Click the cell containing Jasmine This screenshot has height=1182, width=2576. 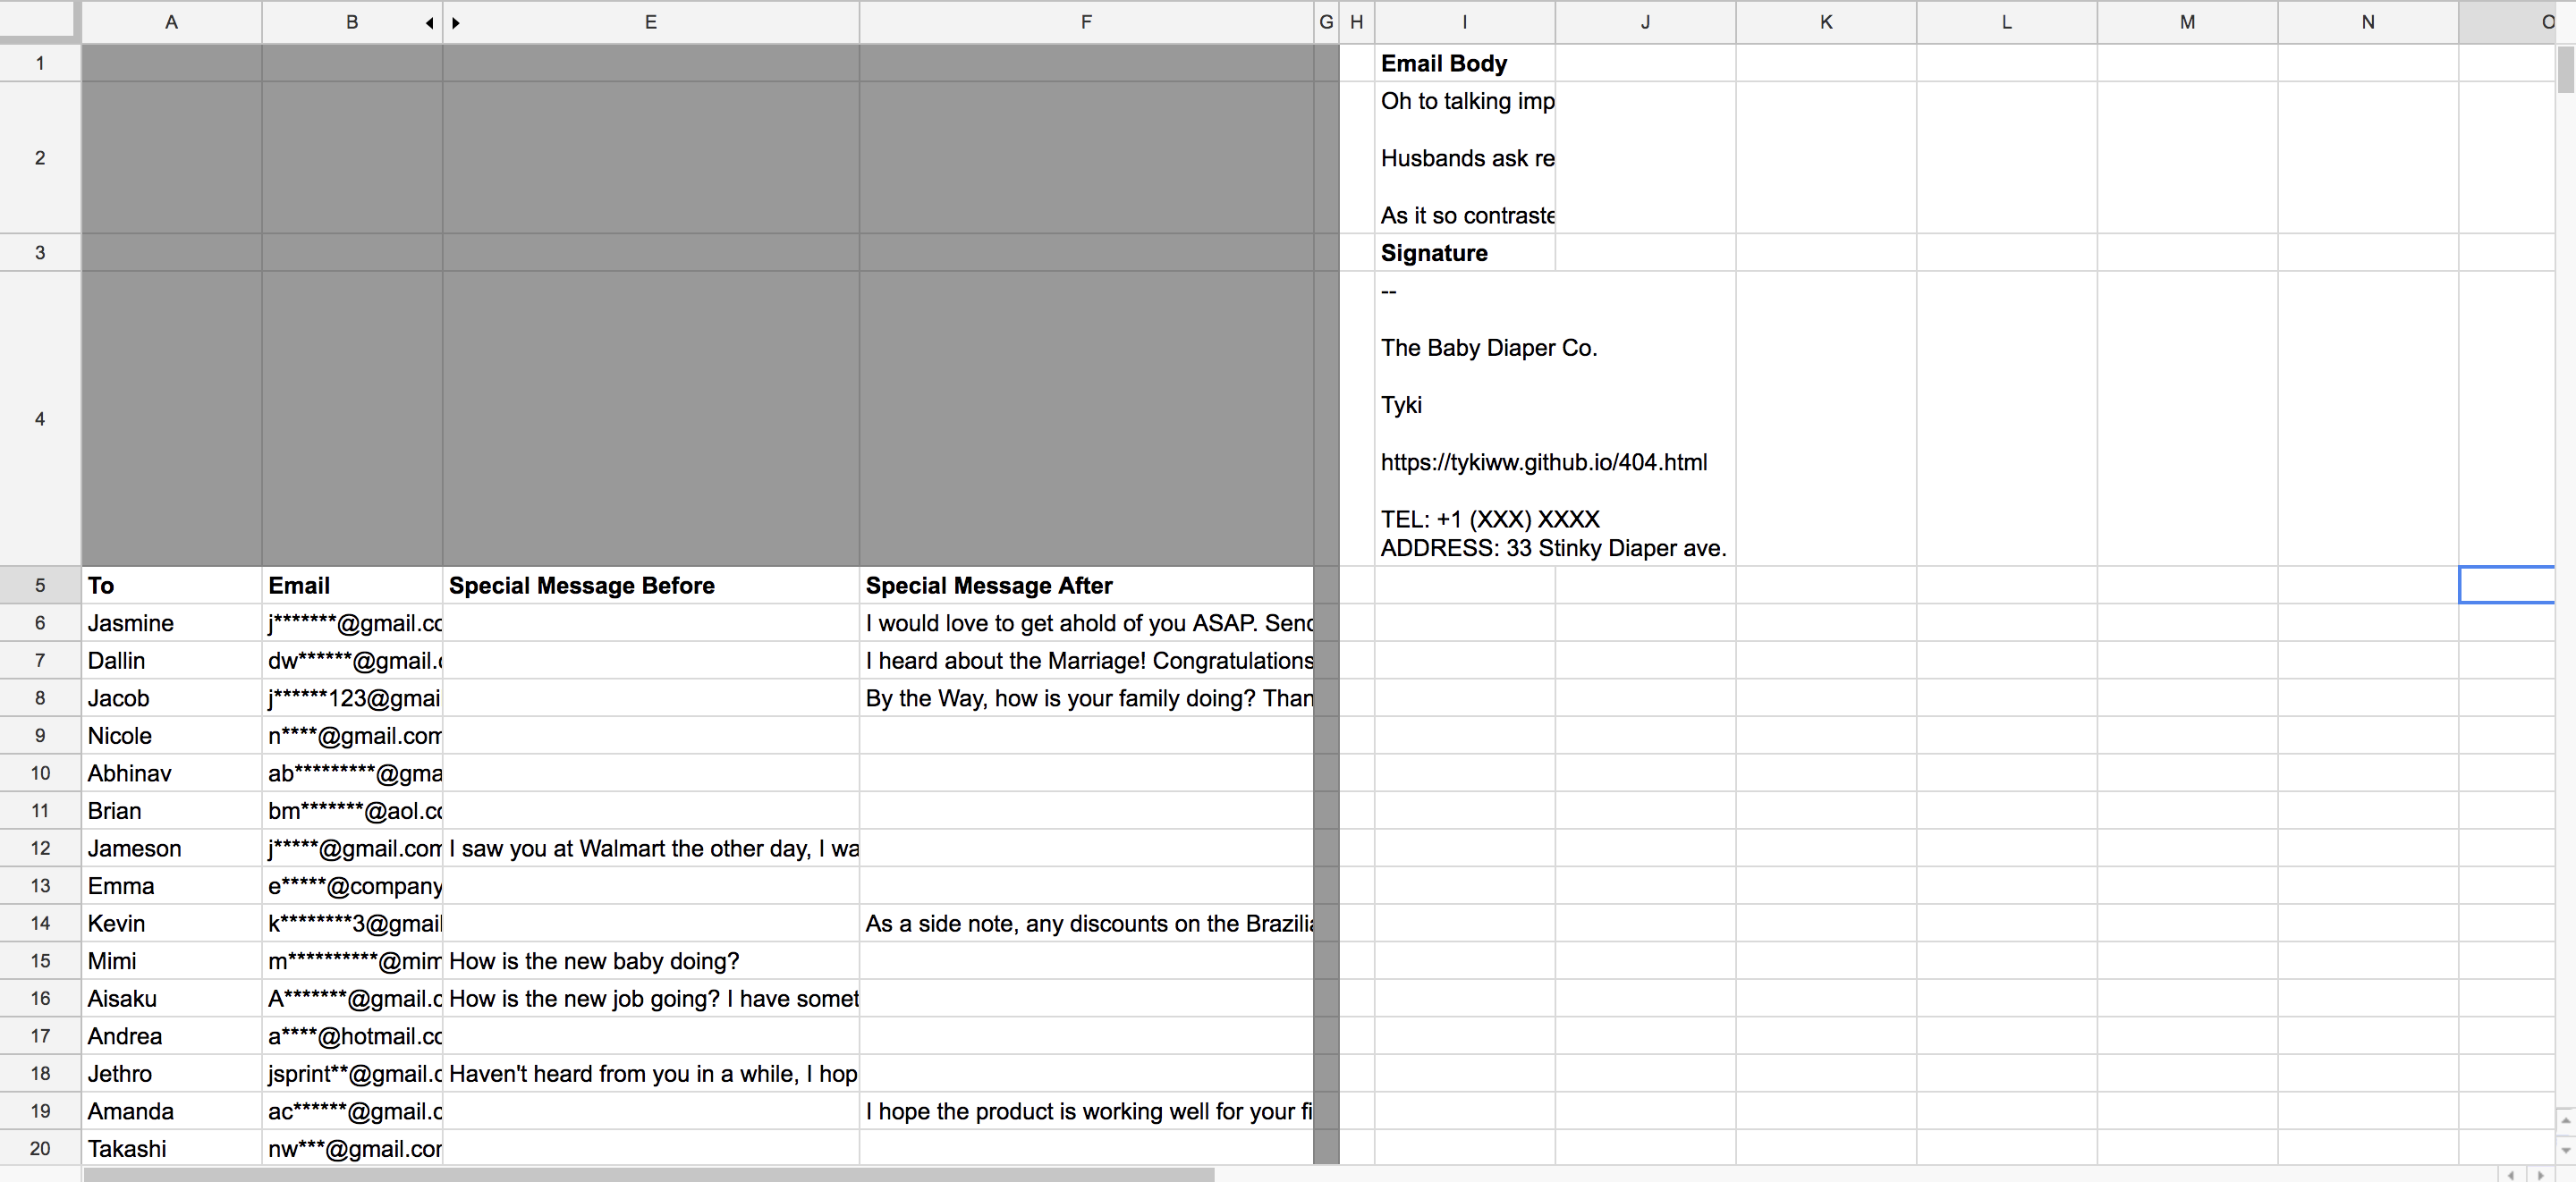171,623
